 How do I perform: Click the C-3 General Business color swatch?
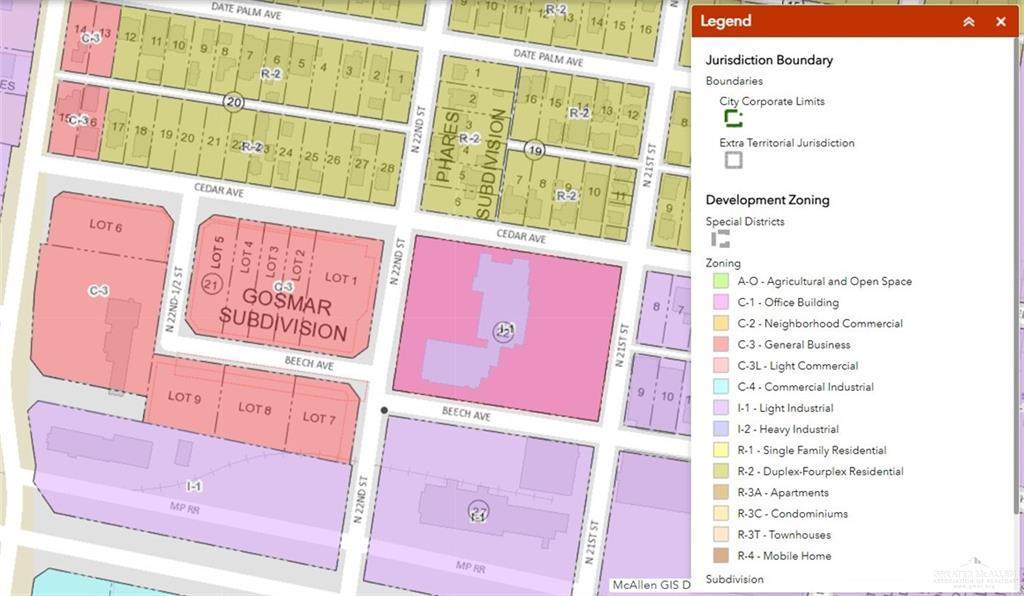(720, 345)
